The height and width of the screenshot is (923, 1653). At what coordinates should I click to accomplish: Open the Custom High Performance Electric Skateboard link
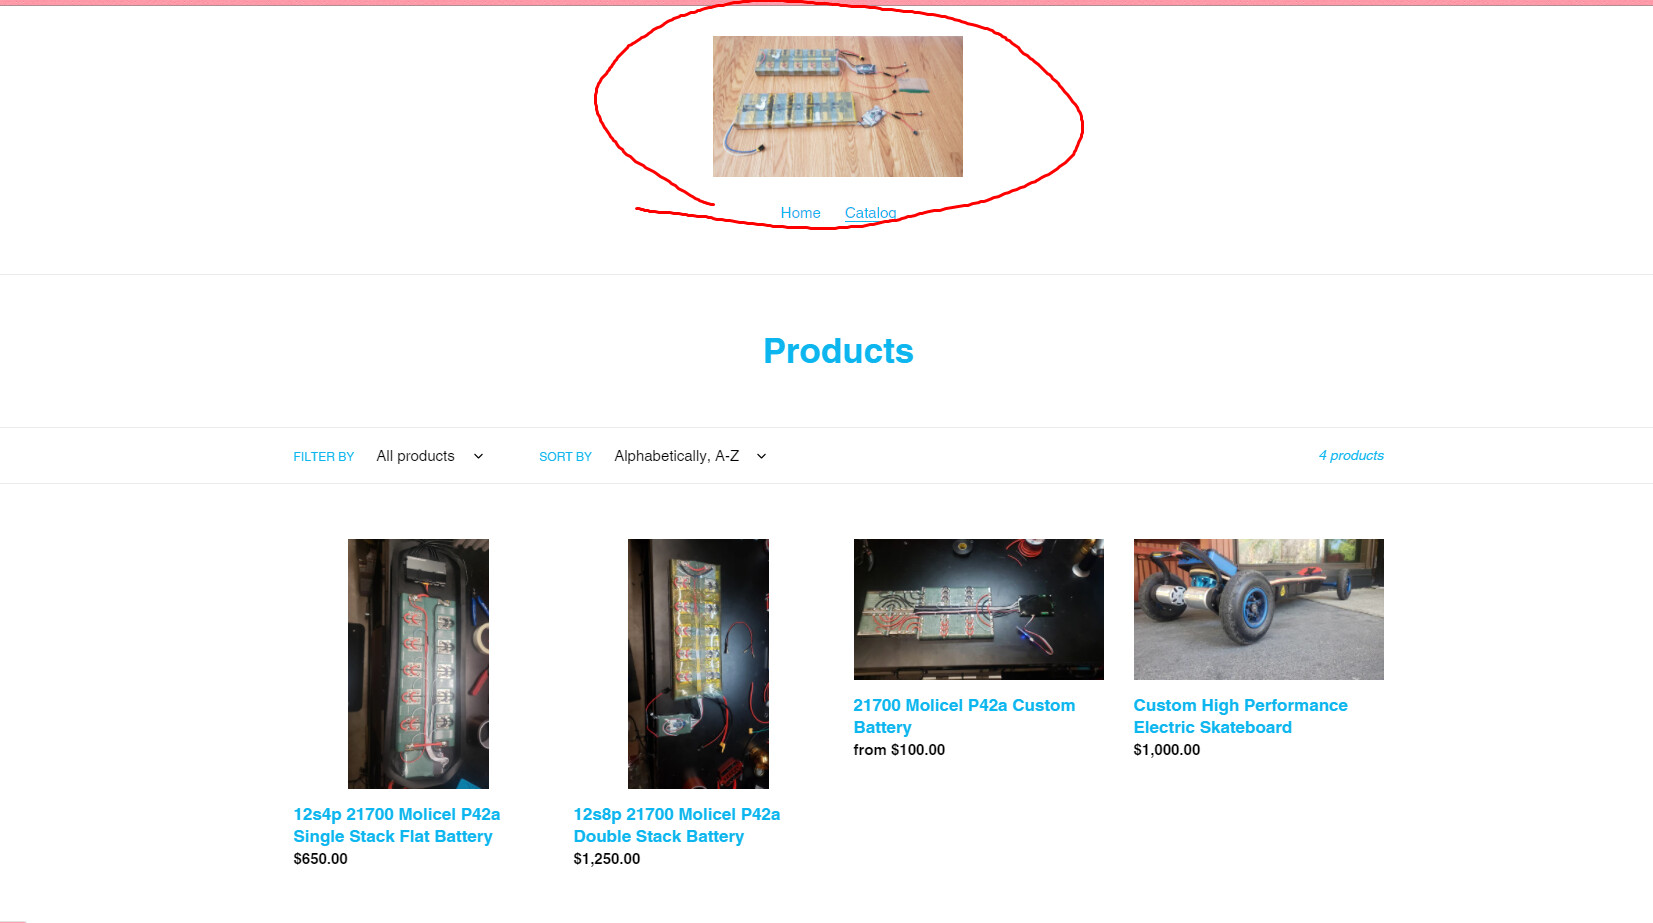point(1240,716)
